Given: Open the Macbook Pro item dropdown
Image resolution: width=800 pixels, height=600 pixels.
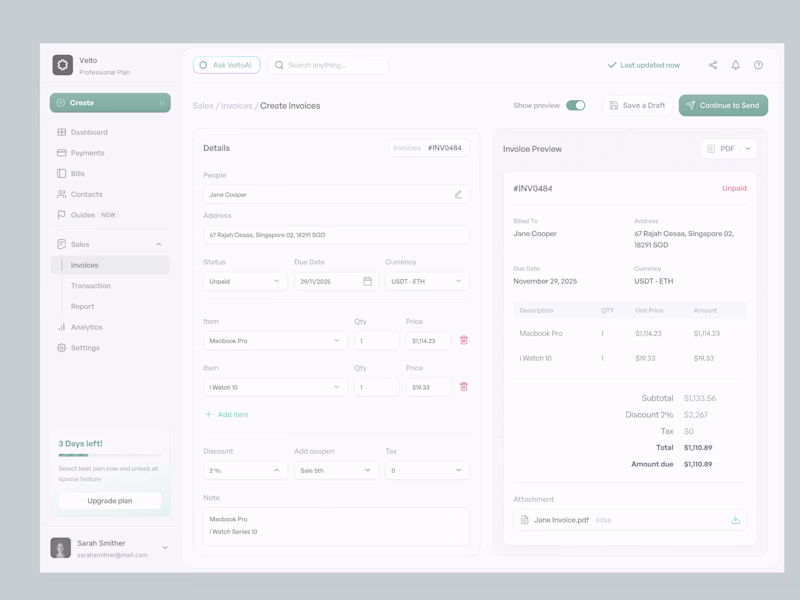Looking at the screenshot, I should [x=275, y=340].
